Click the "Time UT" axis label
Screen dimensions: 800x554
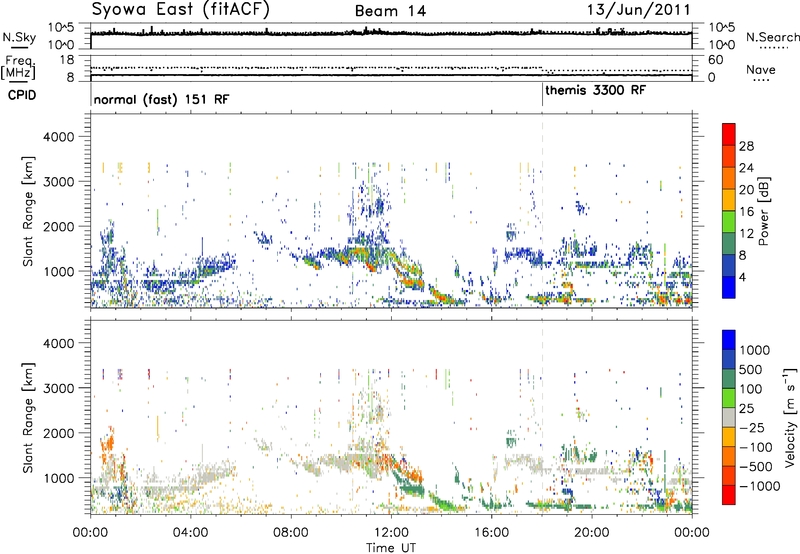pos(391,548)
